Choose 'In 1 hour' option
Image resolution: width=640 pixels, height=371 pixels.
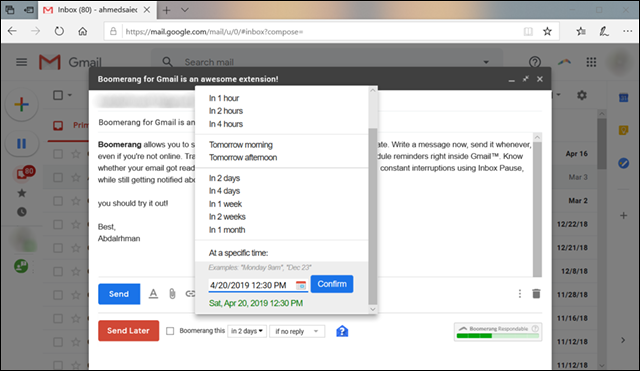224,98
